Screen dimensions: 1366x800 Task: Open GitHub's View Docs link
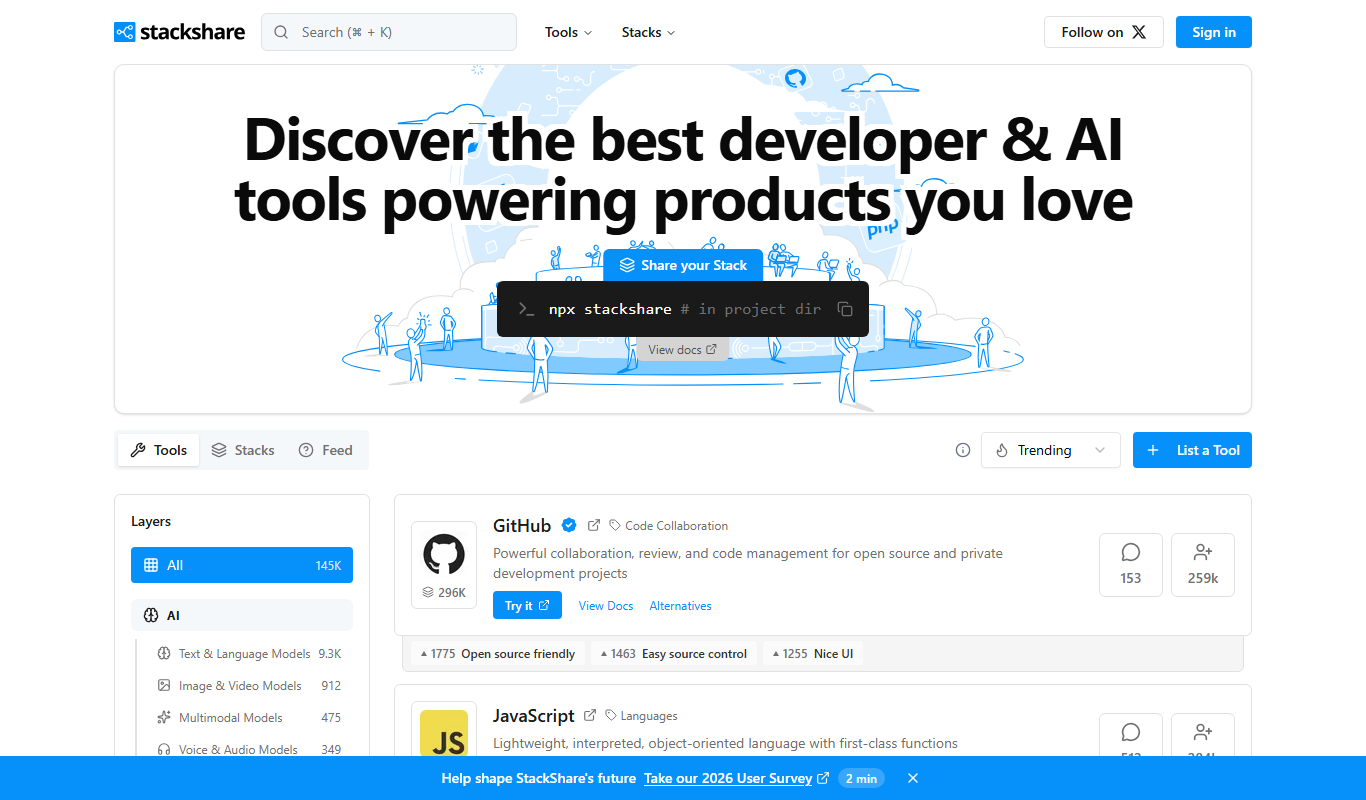(606, 606)
